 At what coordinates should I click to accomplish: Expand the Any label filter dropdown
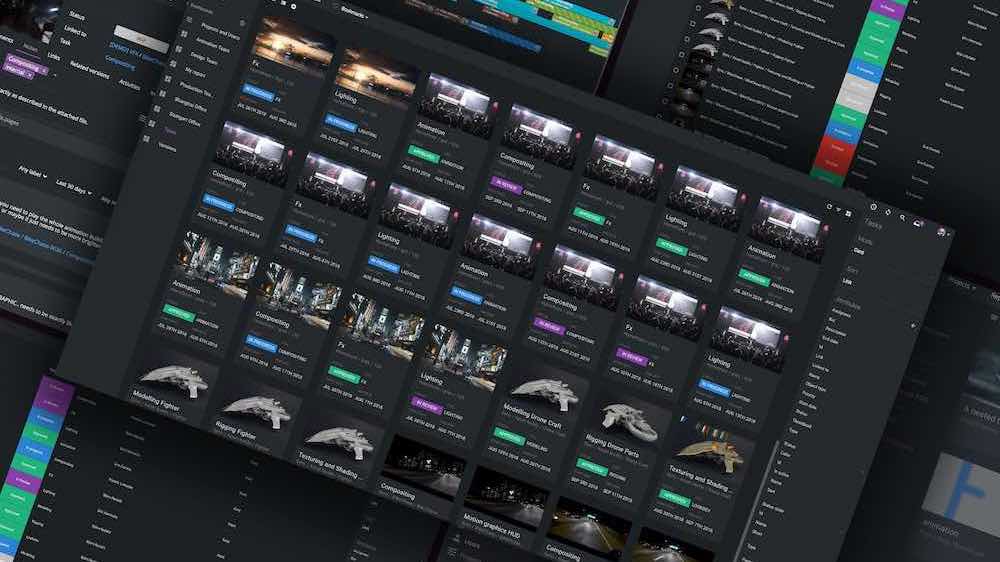pyautogui.click(x=33, y=172)
